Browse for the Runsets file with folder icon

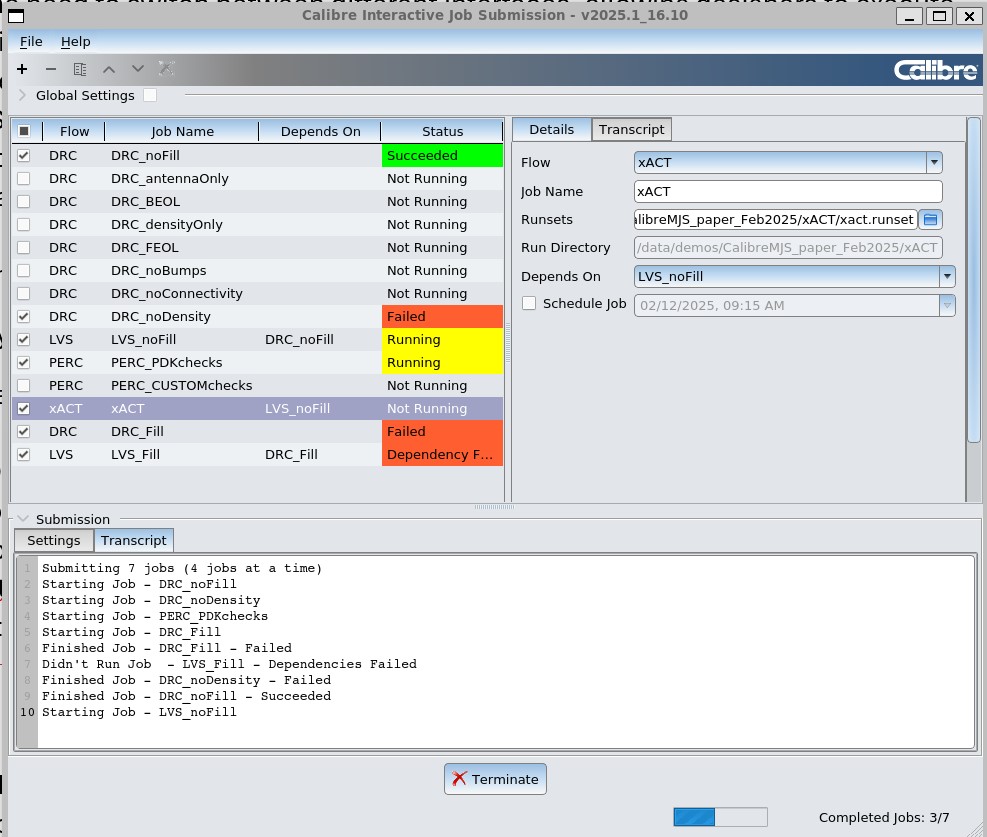pyautogui.click(x=930, y=220)
